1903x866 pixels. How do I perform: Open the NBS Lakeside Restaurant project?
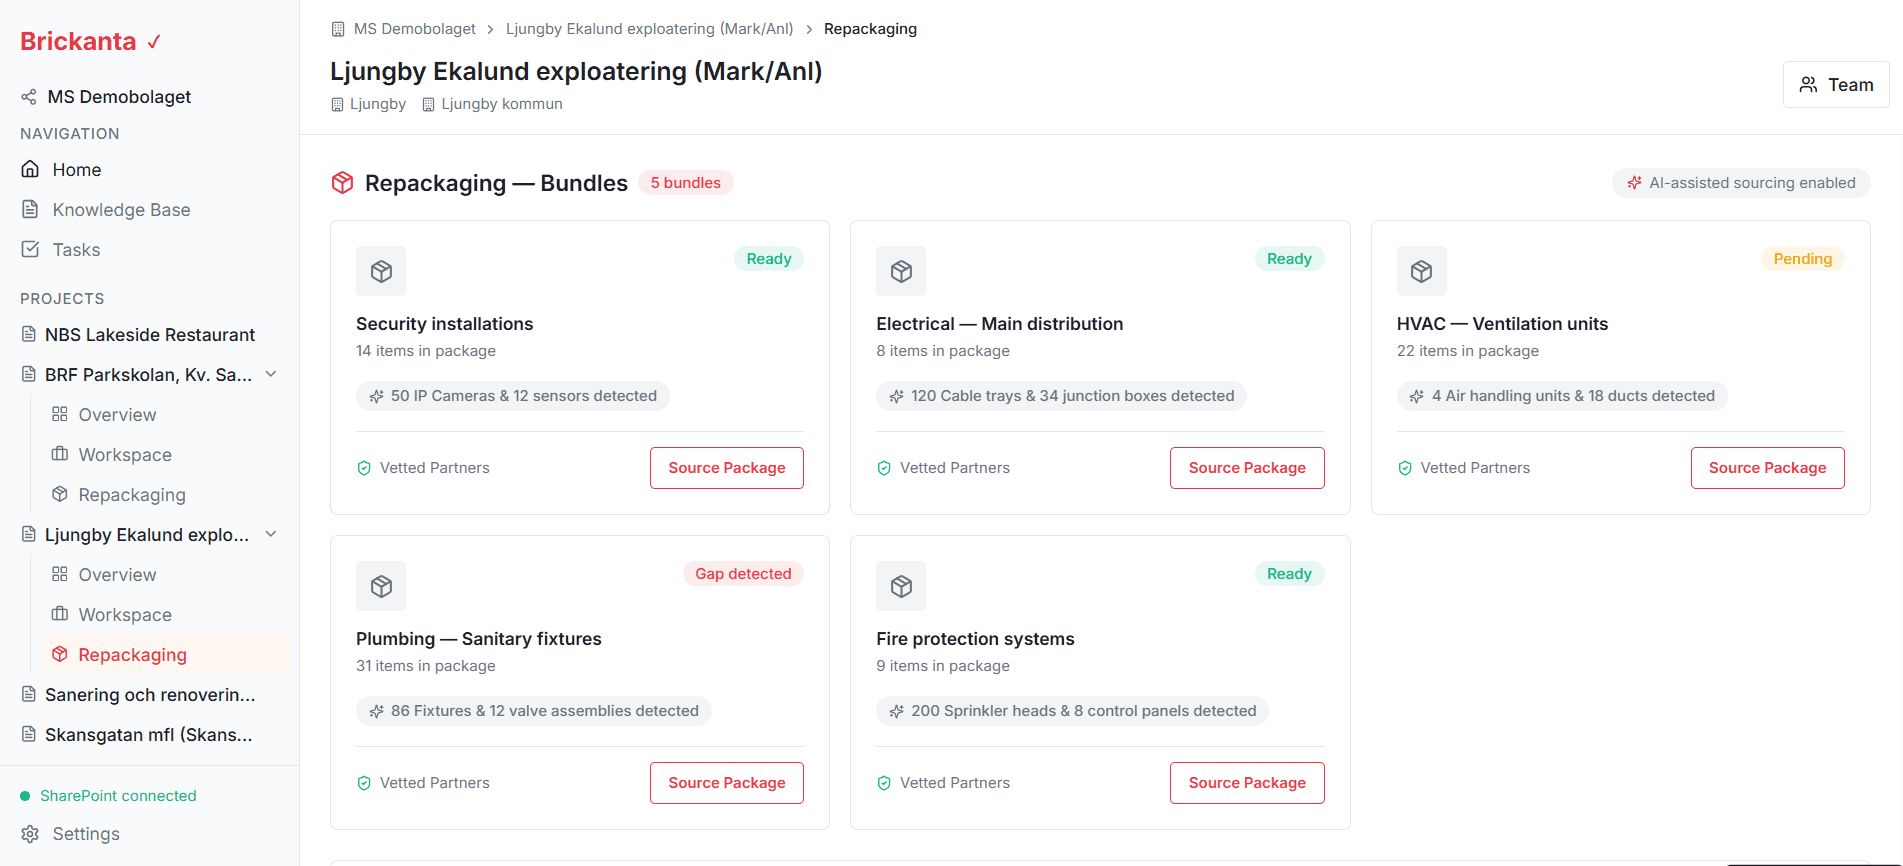(150, 335)
